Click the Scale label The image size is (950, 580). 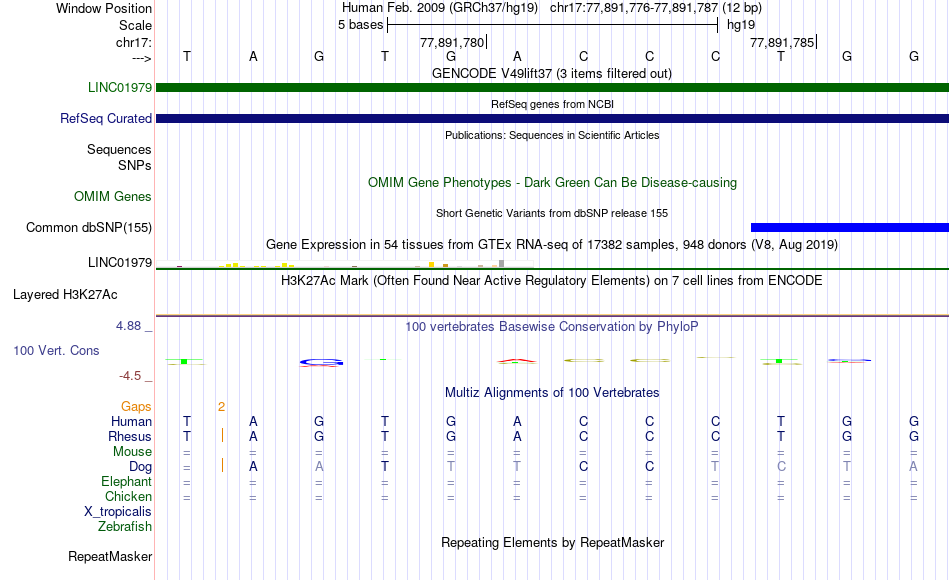point(135,25)
